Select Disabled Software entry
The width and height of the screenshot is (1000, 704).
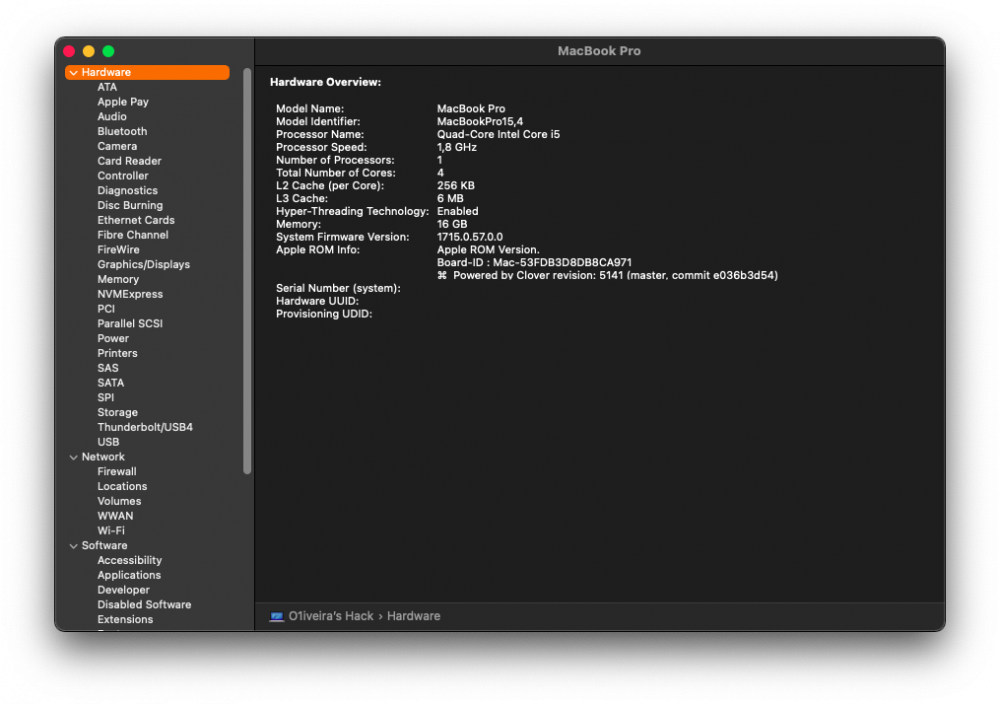click(144, 605)
